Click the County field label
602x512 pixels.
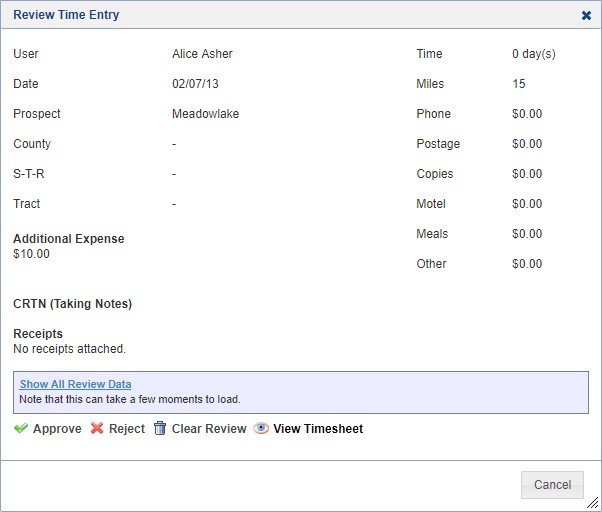click(32, 144)
